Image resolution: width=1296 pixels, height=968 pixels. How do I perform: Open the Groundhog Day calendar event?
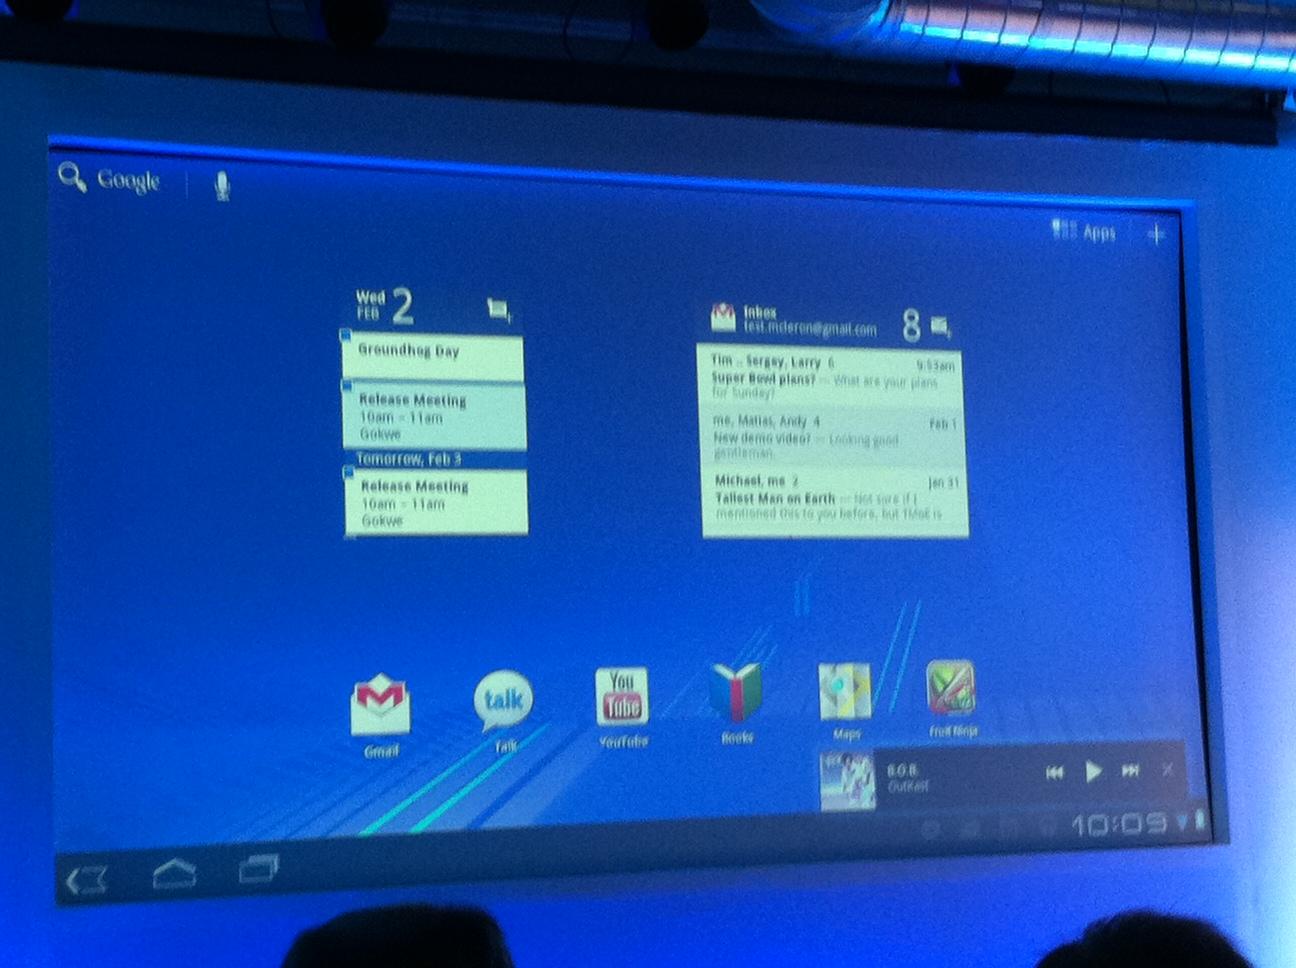(432, 357)
